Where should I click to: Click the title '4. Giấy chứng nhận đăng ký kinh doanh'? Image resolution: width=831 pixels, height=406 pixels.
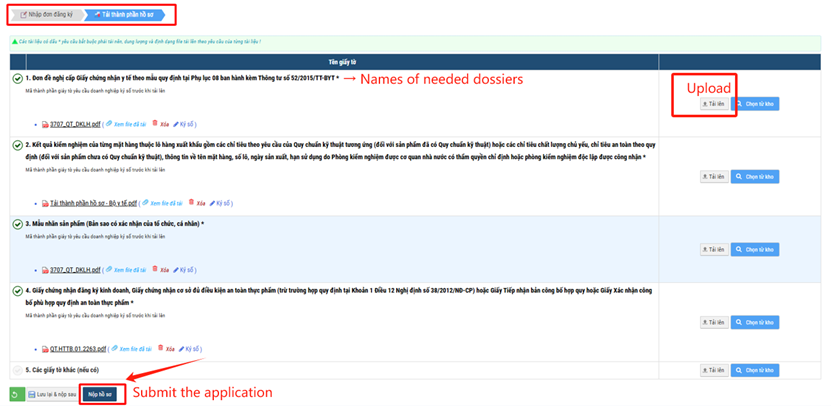click(339, 297)
